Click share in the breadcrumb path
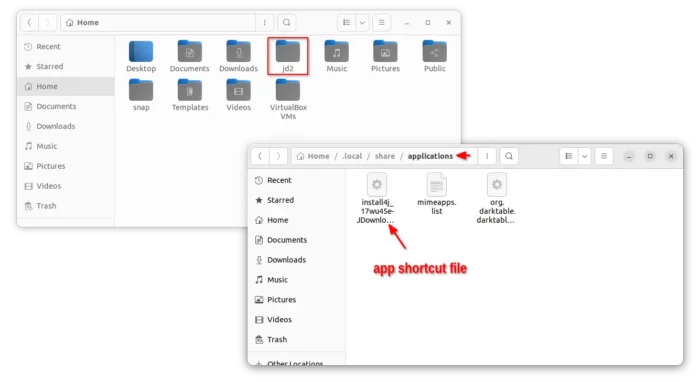Image resolution: width=700 pixels, height=382 pixels. coord(385,156)
